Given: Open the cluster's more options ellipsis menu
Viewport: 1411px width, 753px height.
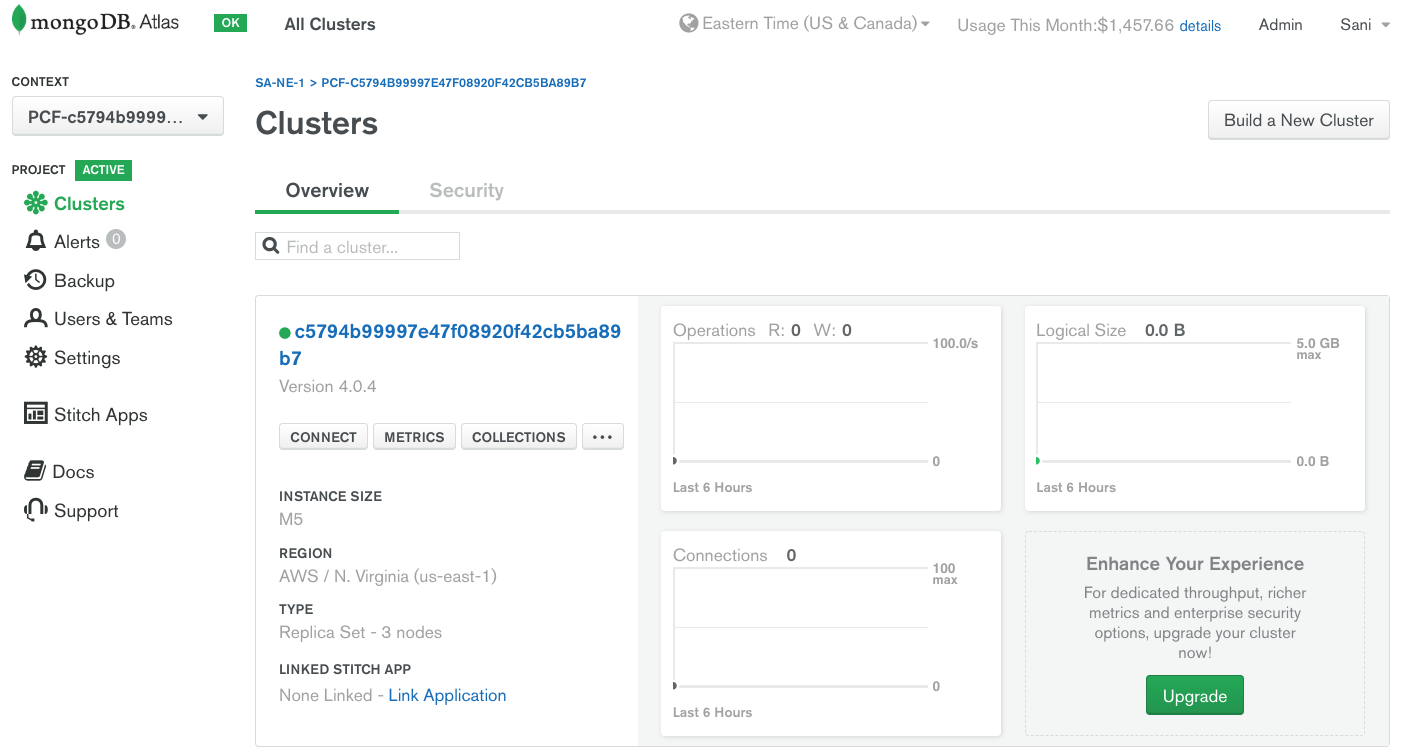Looking at the screenshot, I should (x=603, y=437).
